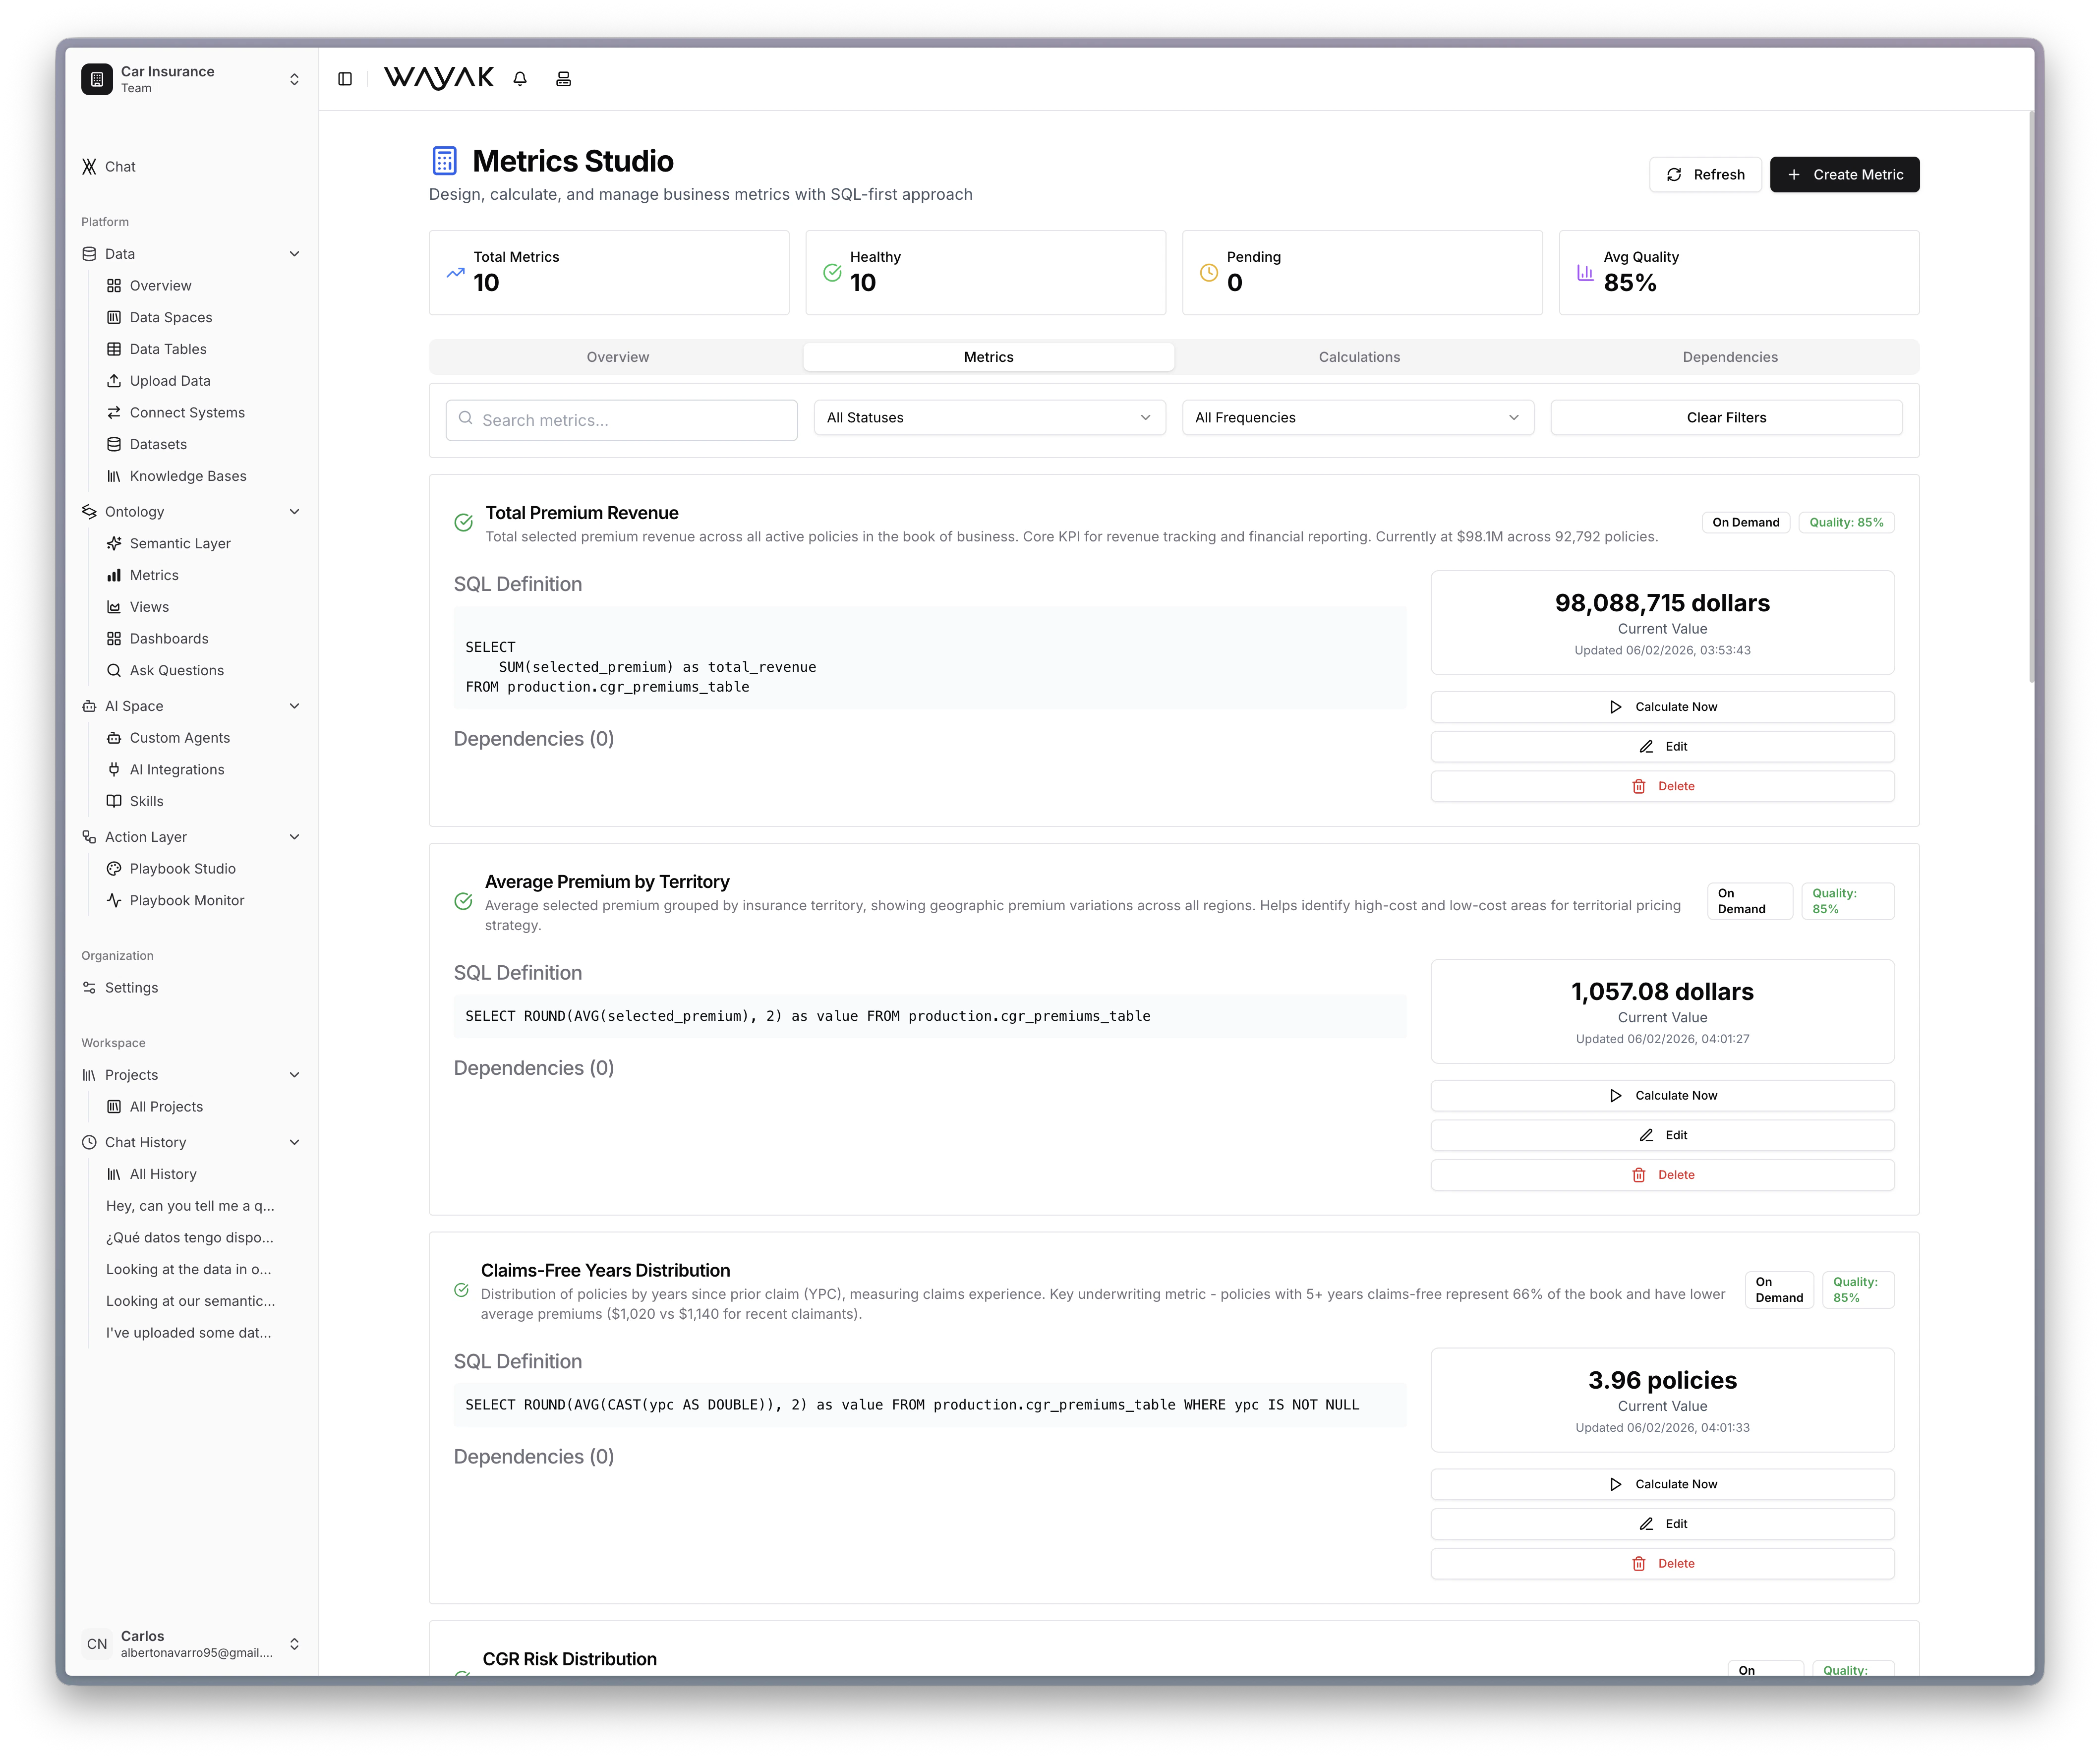Open Playbook Monitor in Action Layer

tap(186, 899)
